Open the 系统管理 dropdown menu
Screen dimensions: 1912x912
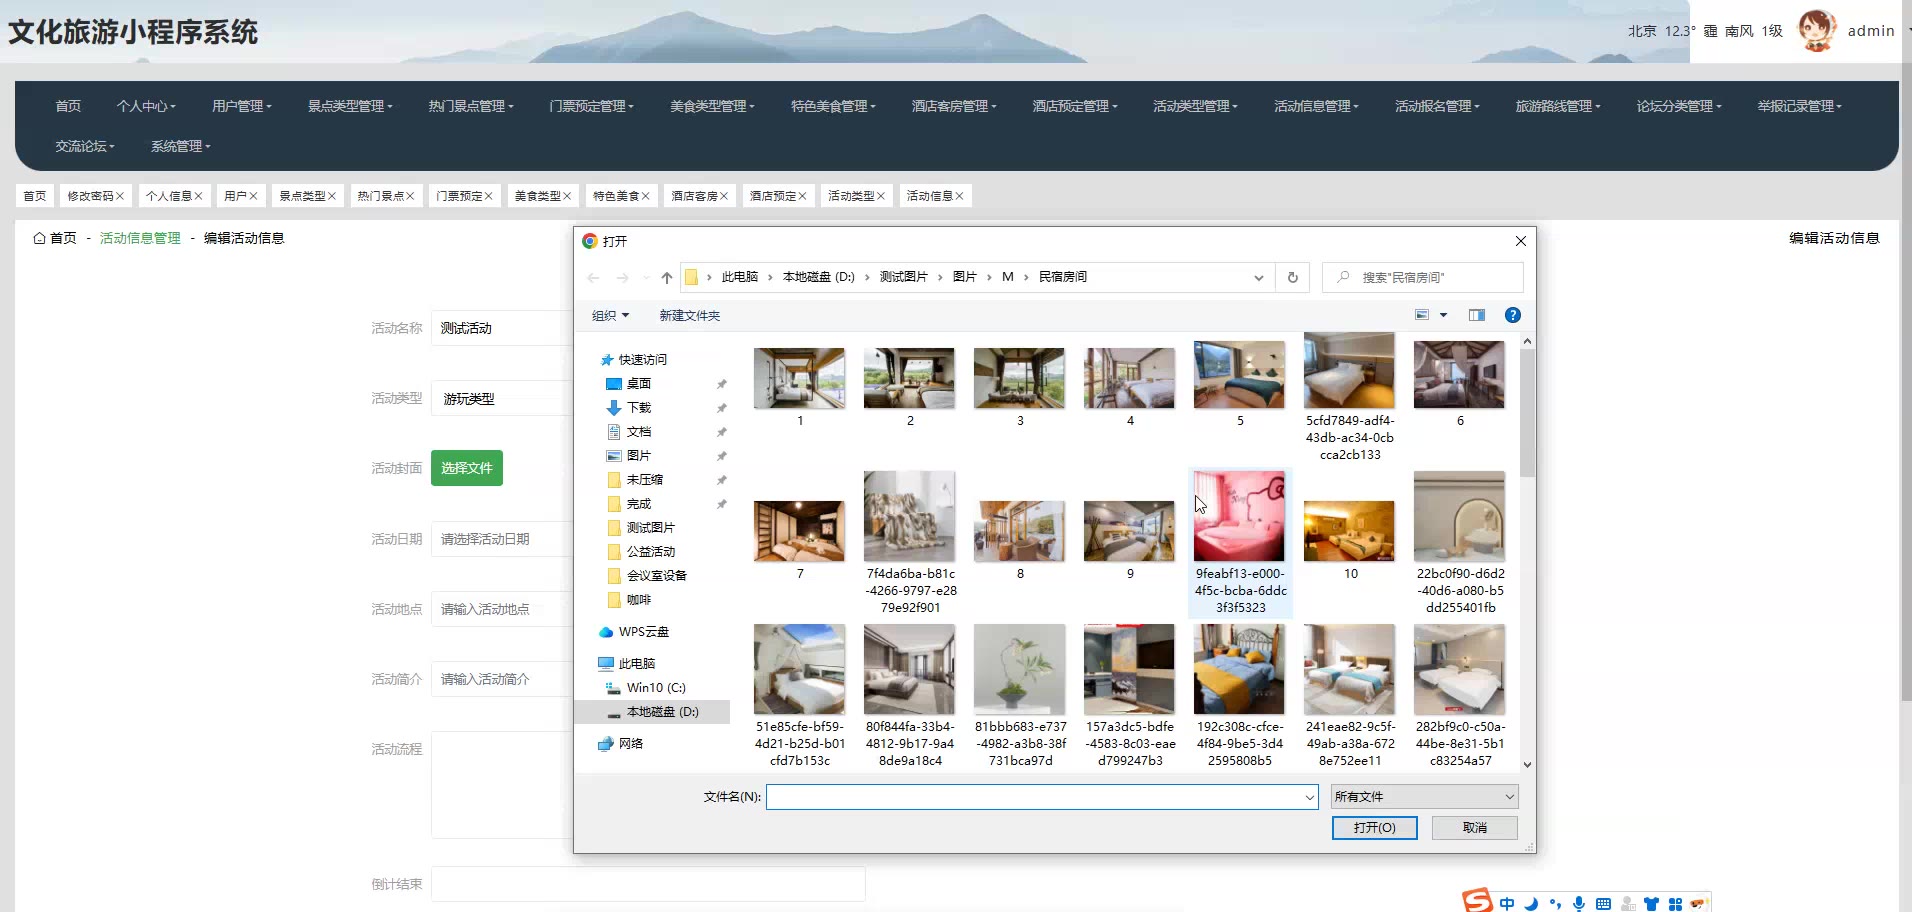pos(181,146)
